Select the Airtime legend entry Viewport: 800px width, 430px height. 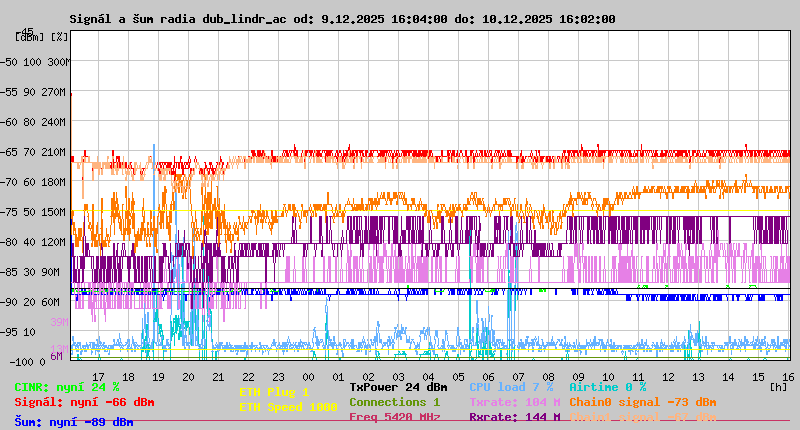(607, 386)
